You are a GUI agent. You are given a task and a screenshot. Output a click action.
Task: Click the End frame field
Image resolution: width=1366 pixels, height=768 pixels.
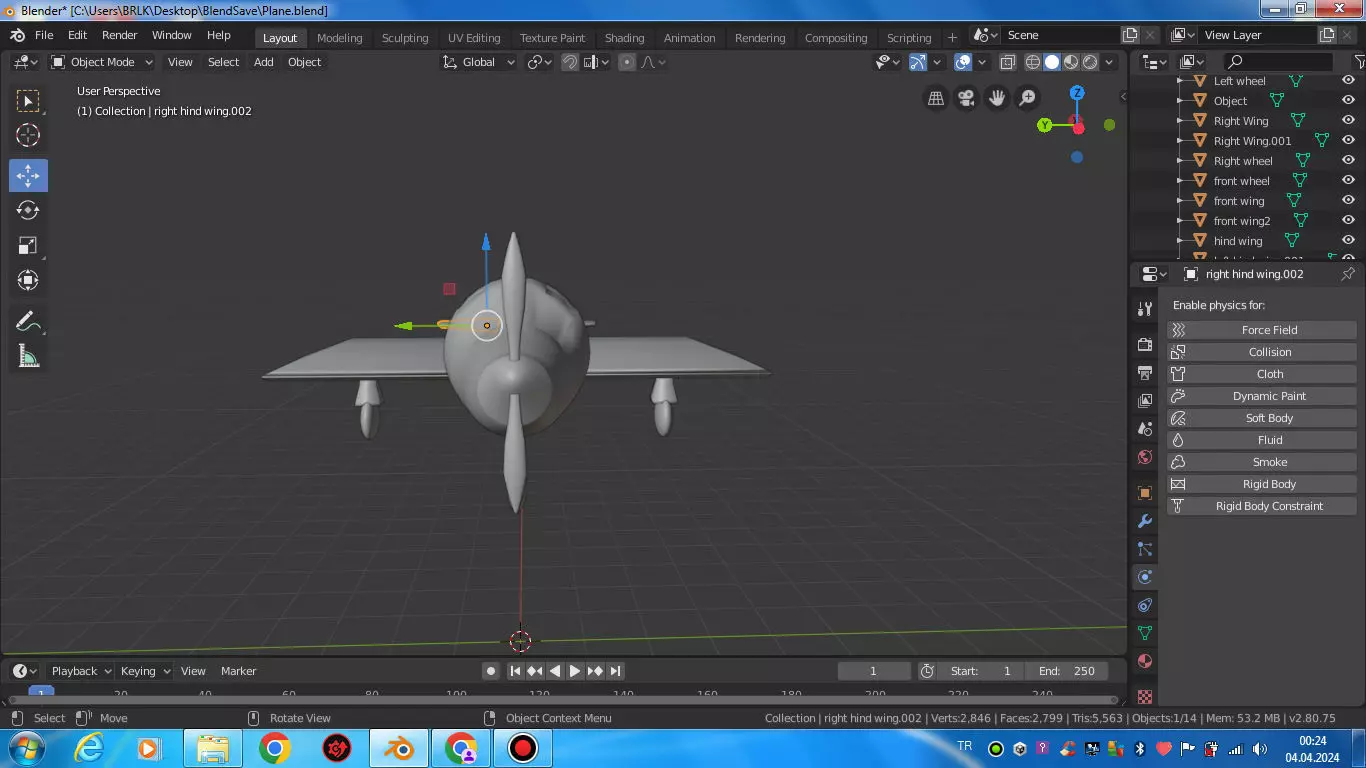pyautogui.click(x=1067, y=671)
